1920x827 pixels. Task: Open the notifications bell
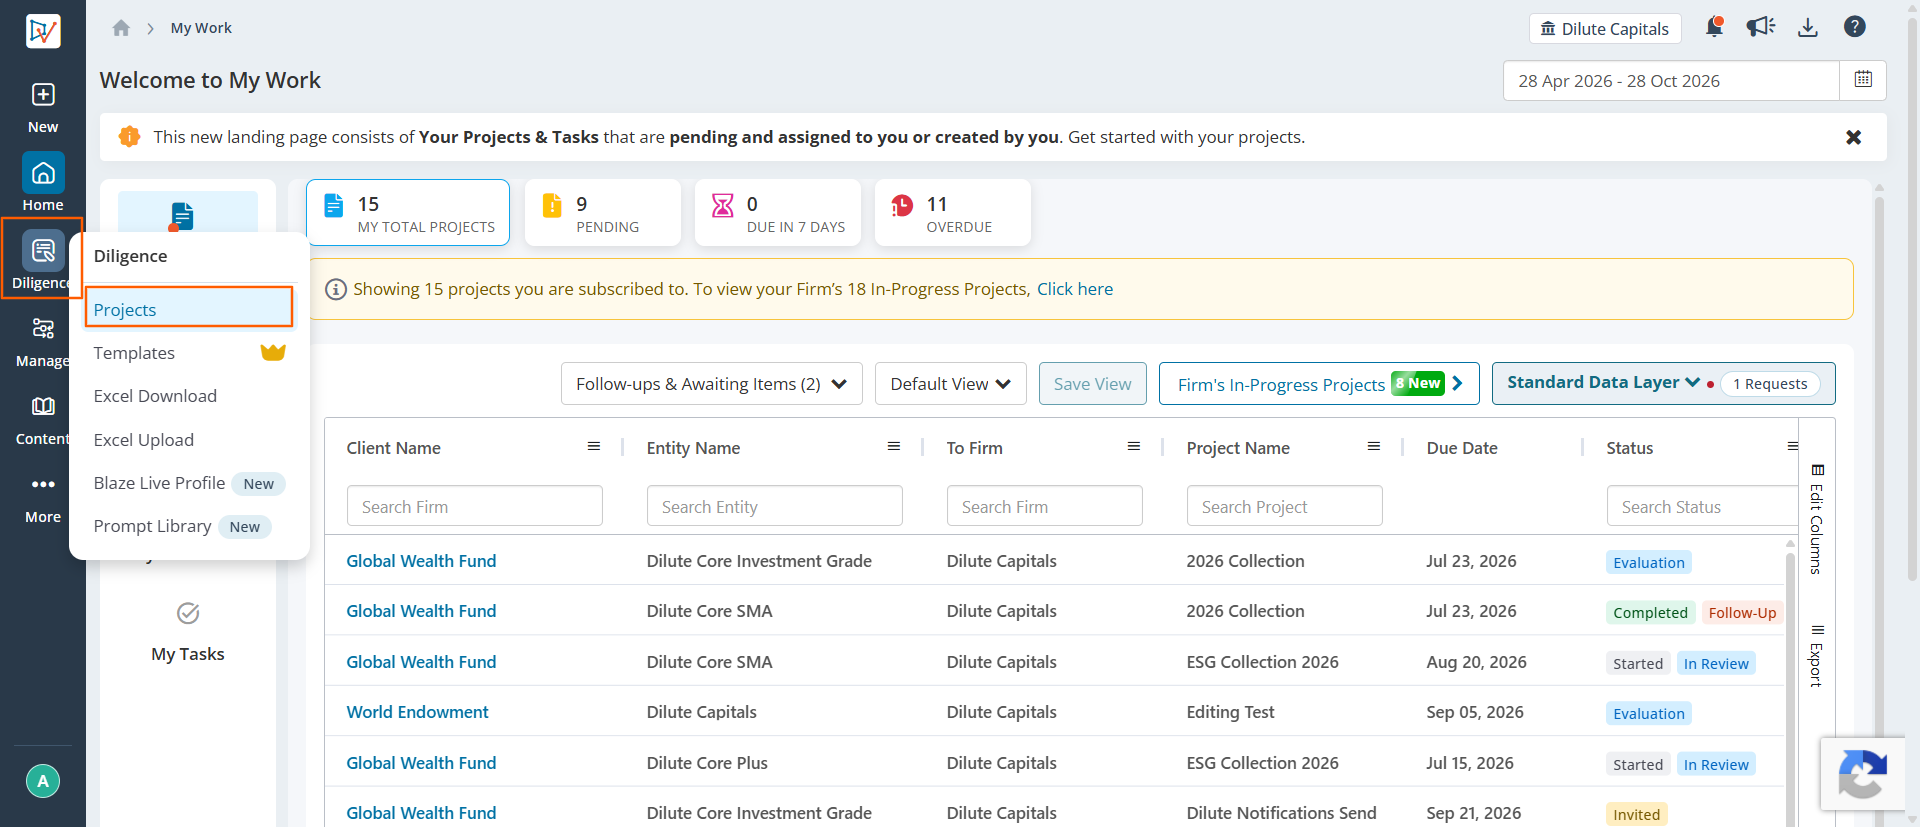pos(1714,27)
